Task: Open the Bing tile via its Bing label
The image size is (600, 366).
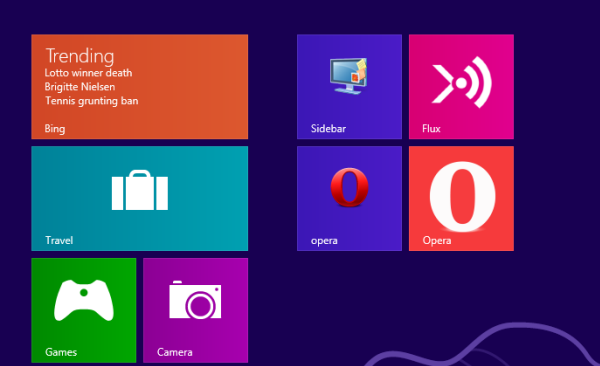Action: click(x=55, y=129)
